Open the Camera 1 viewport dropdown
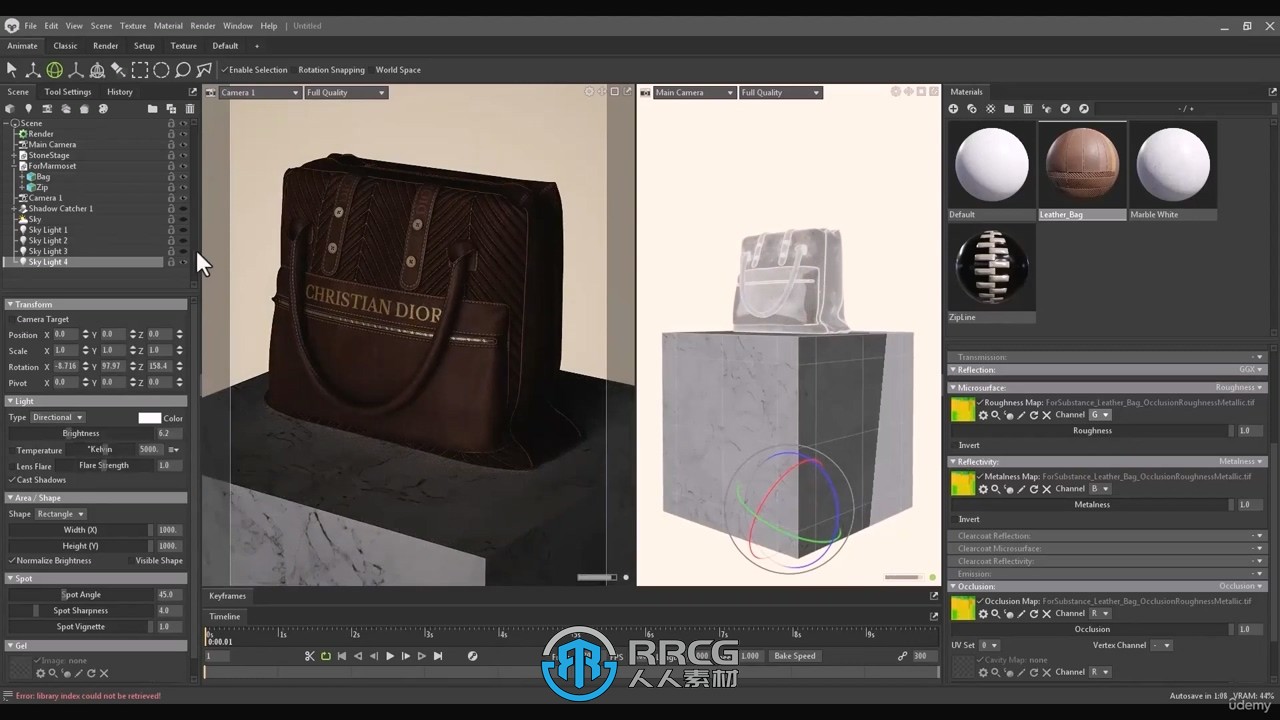 260,92
